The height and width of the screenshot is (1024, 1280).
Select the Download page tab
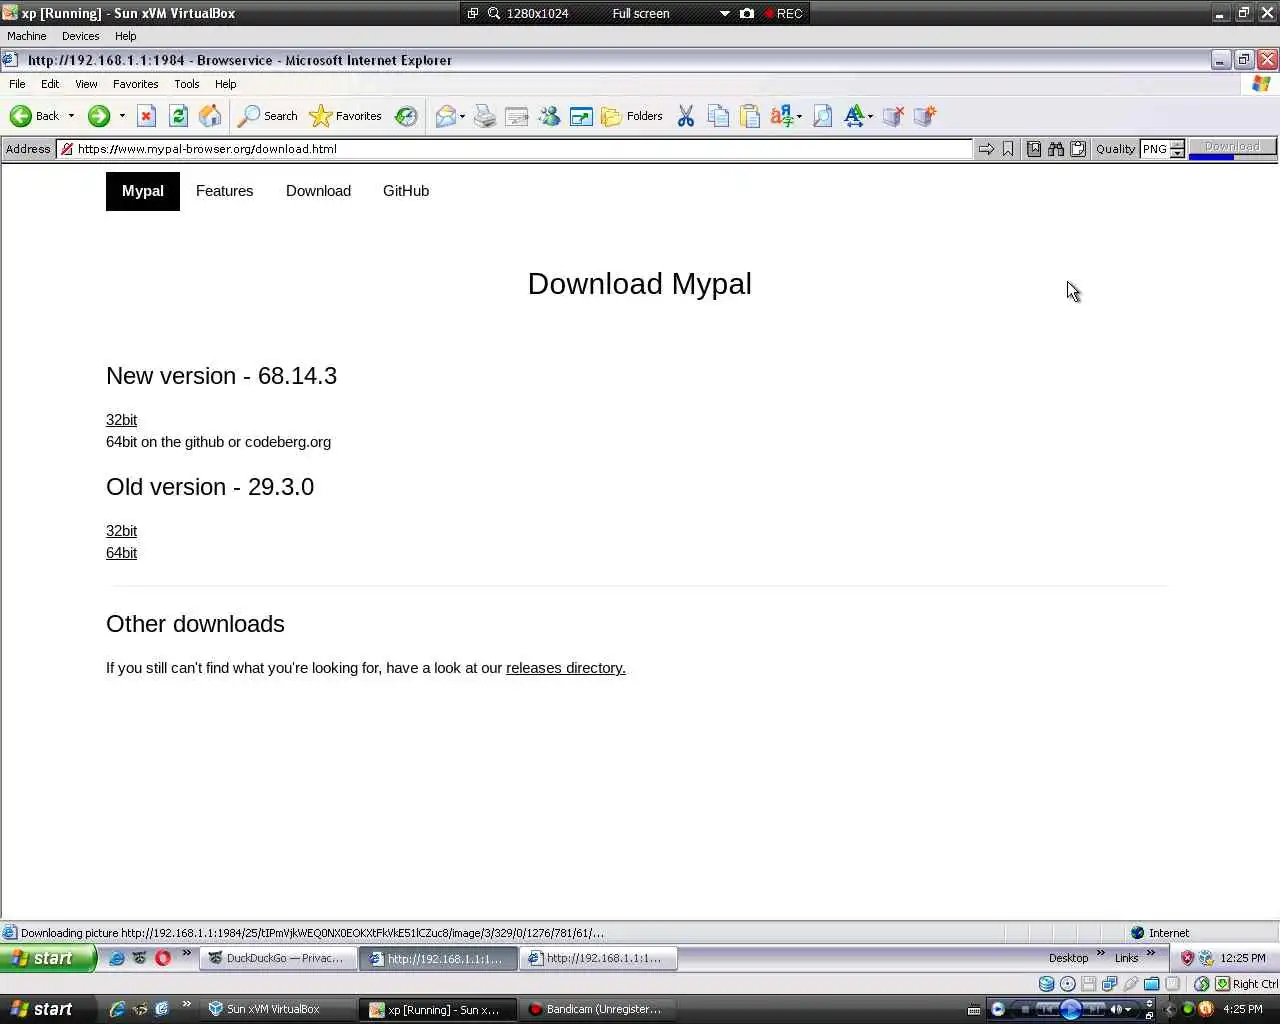point(318,191)
